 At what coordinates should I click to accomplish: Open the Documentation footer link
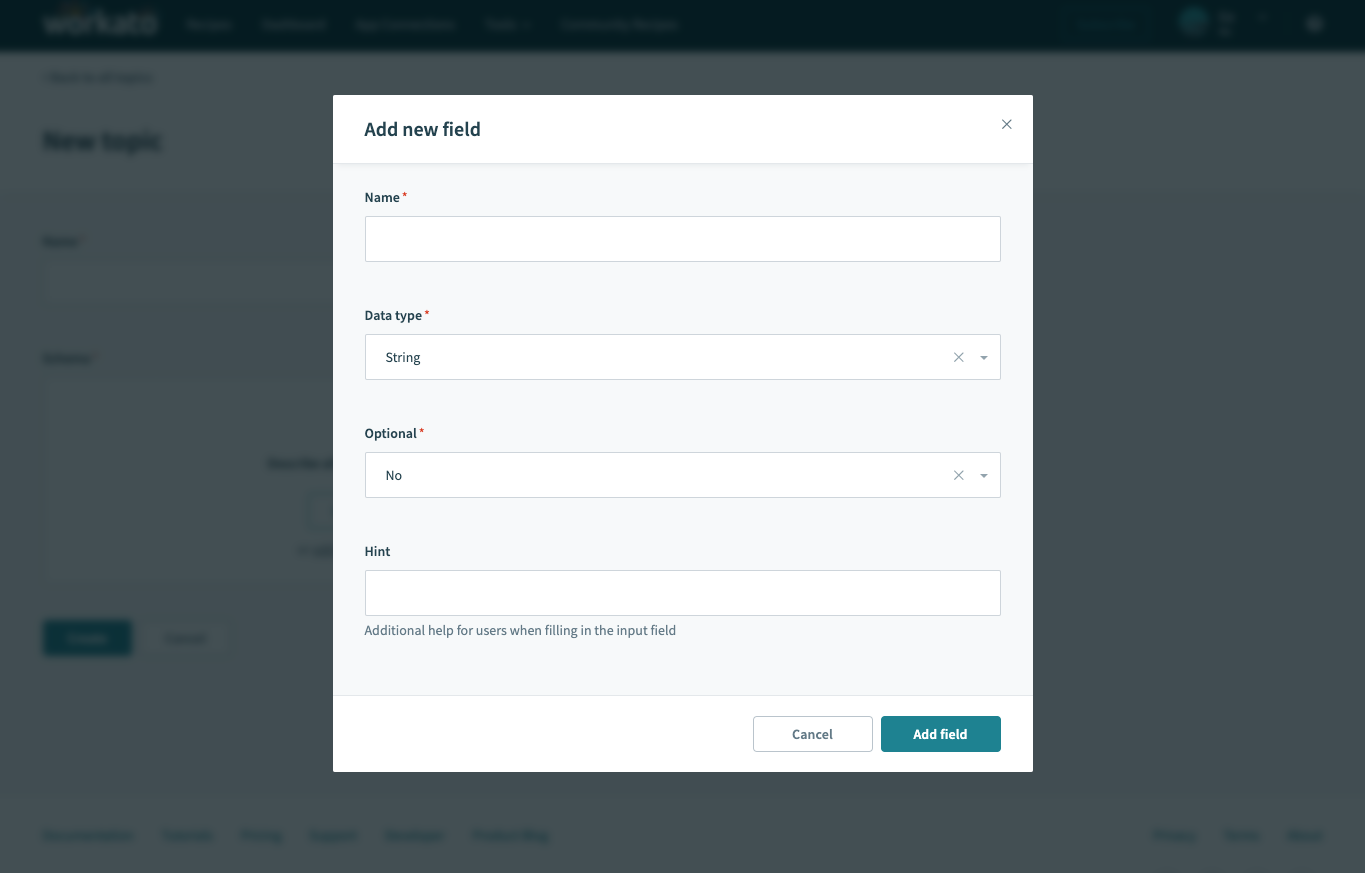[x=88, y=835]
